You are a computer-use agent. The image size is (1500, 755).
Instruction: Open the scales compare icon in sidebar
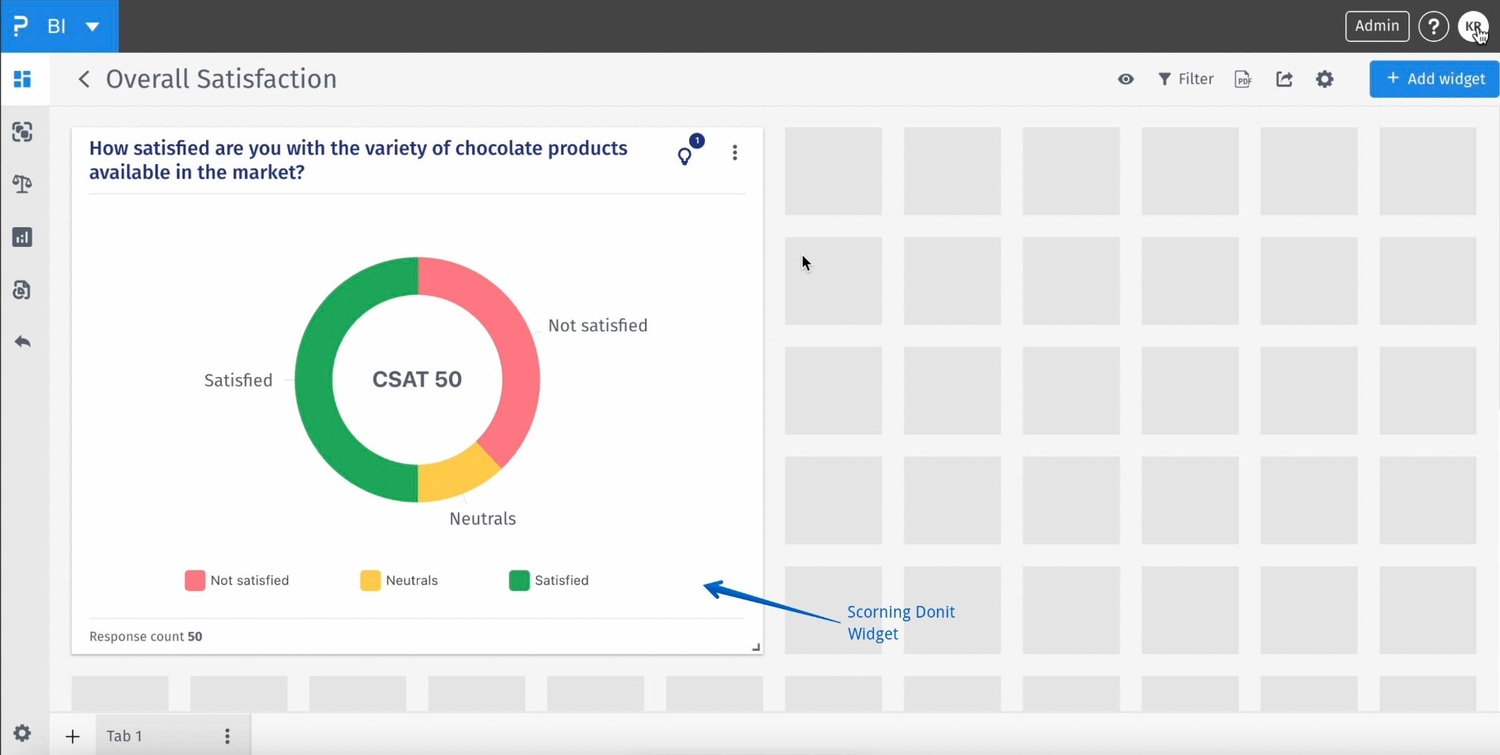tap(22, 184)
